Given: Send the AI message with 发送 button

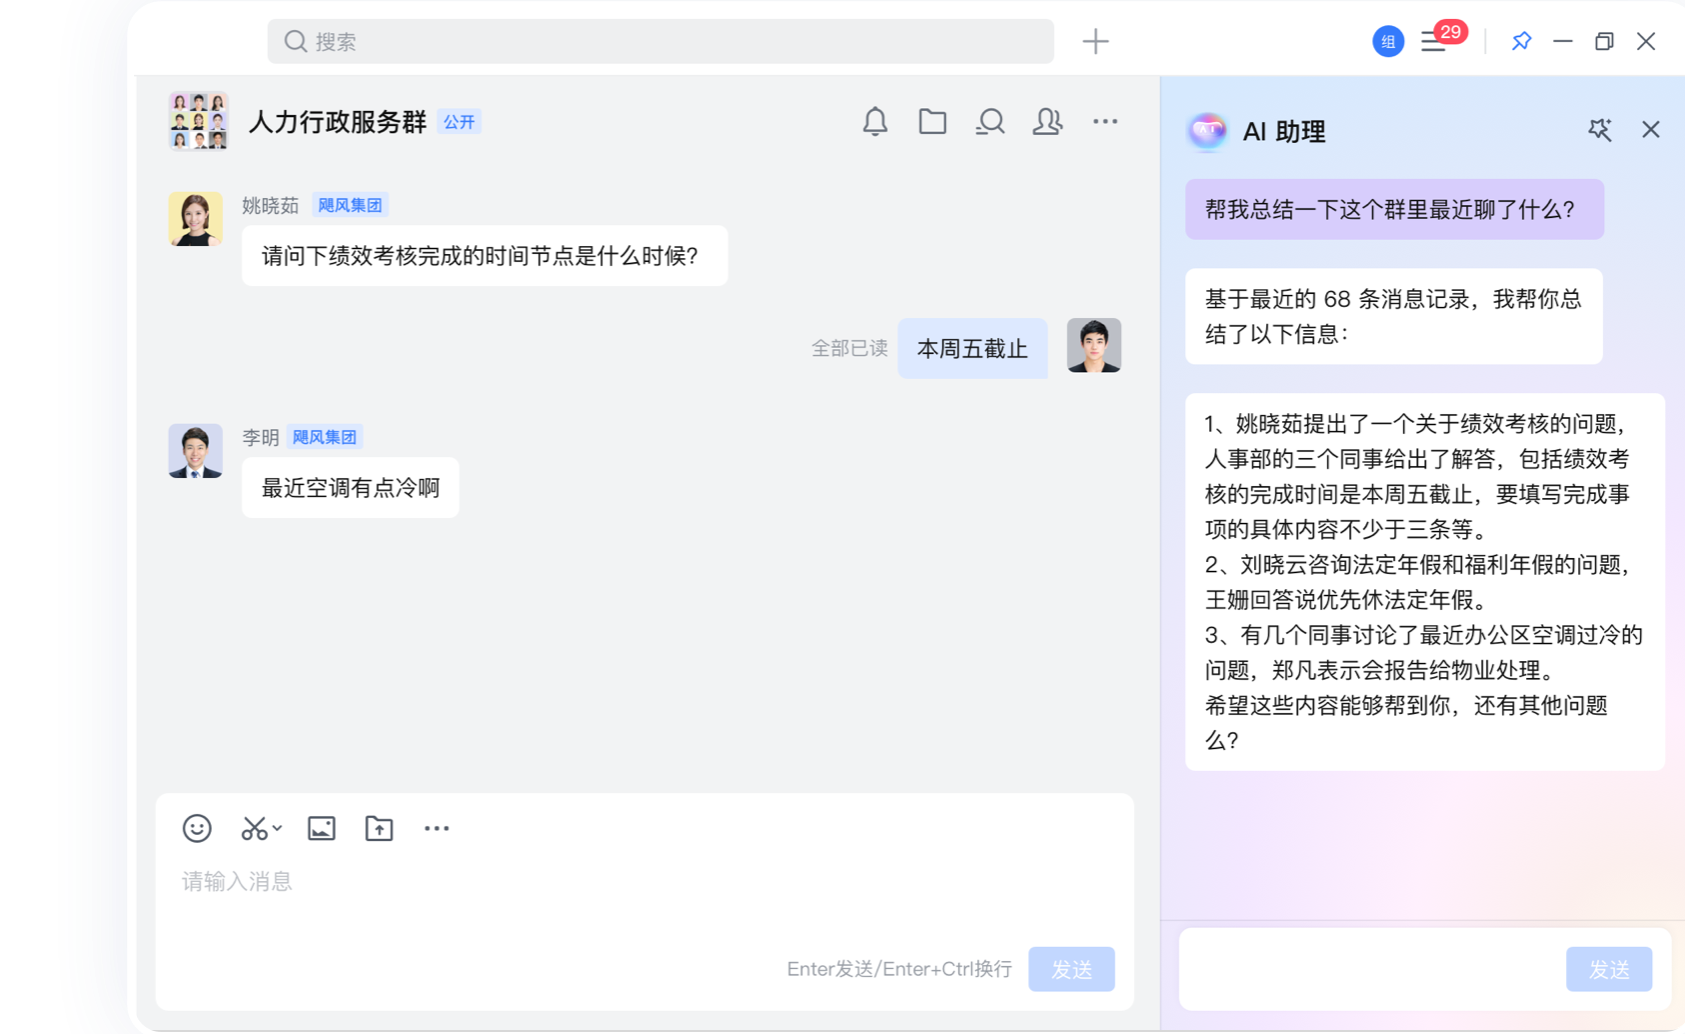Looking at the screenshot, I should [x=1607, y=968].
